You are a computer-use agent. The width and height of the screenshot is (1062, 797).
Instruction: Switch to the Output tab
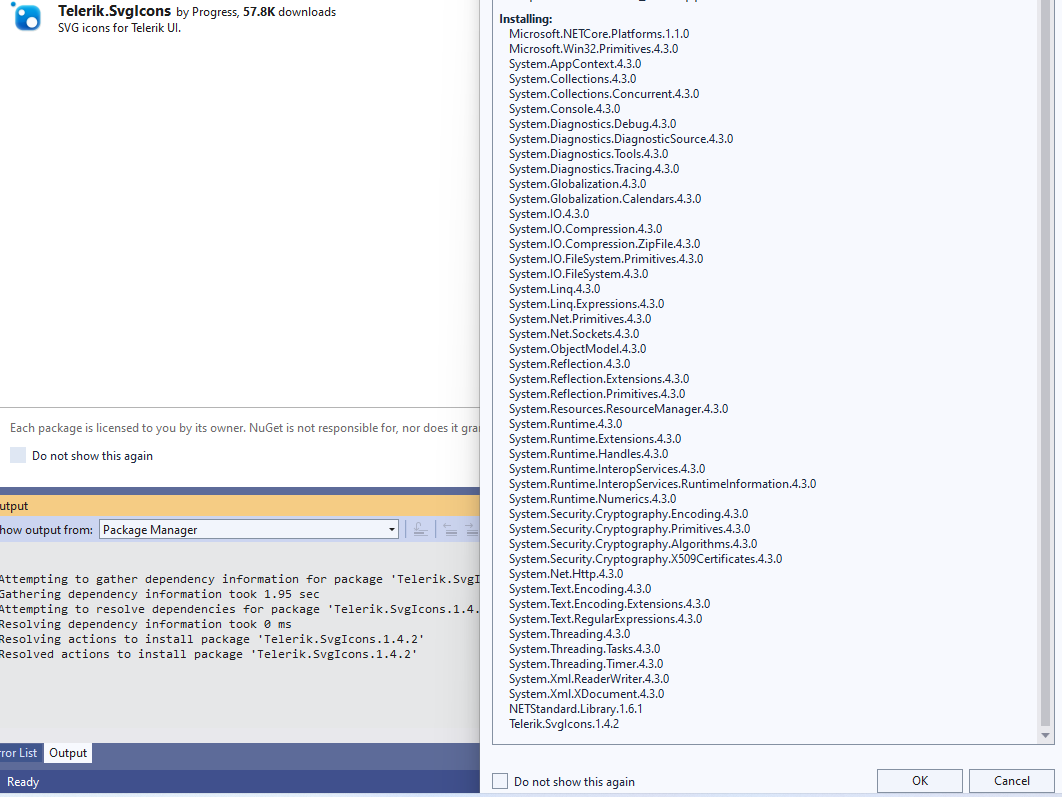67,753
